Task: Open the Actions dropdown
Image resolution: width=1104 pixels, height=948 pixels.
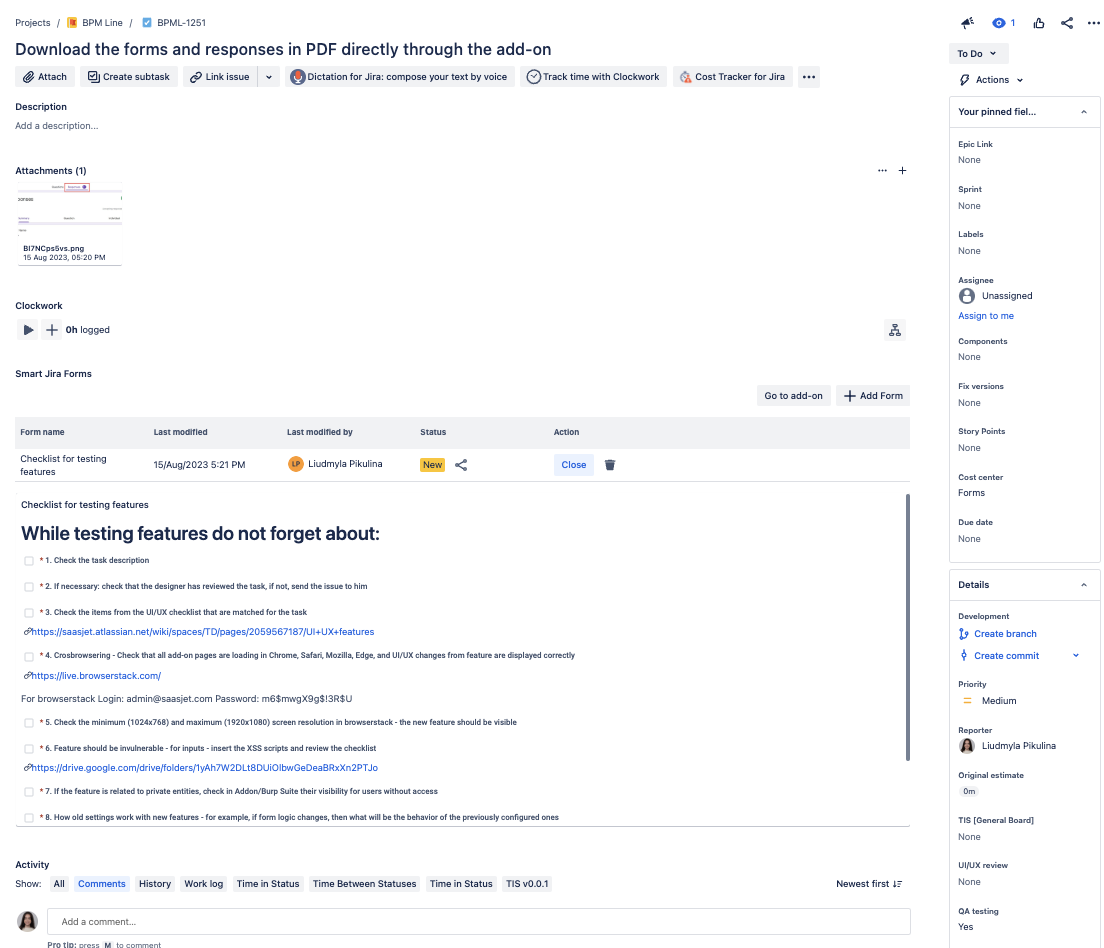Action: pos(991,80)
